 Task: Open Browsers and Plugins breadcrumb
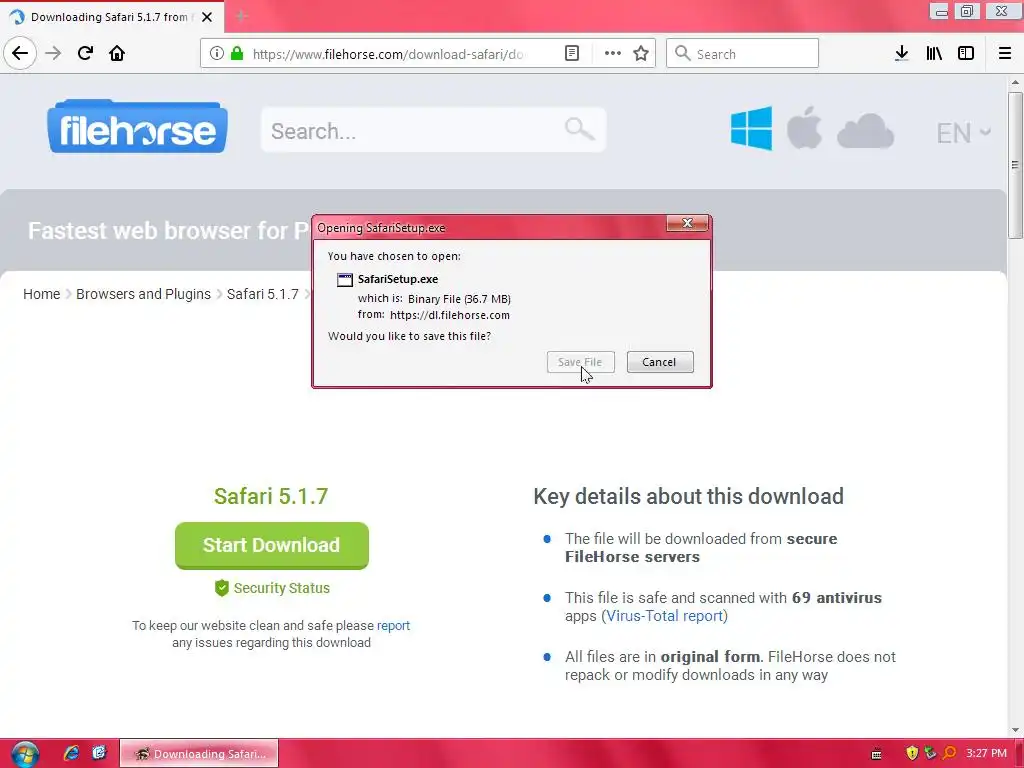[x=143, y=294]
